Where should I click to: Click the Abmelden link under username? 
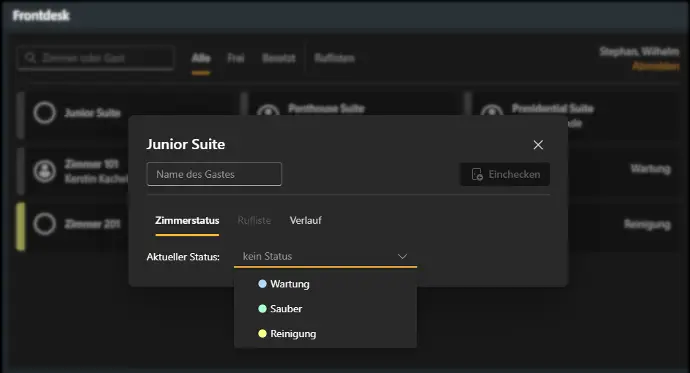(x=656, y=66)
